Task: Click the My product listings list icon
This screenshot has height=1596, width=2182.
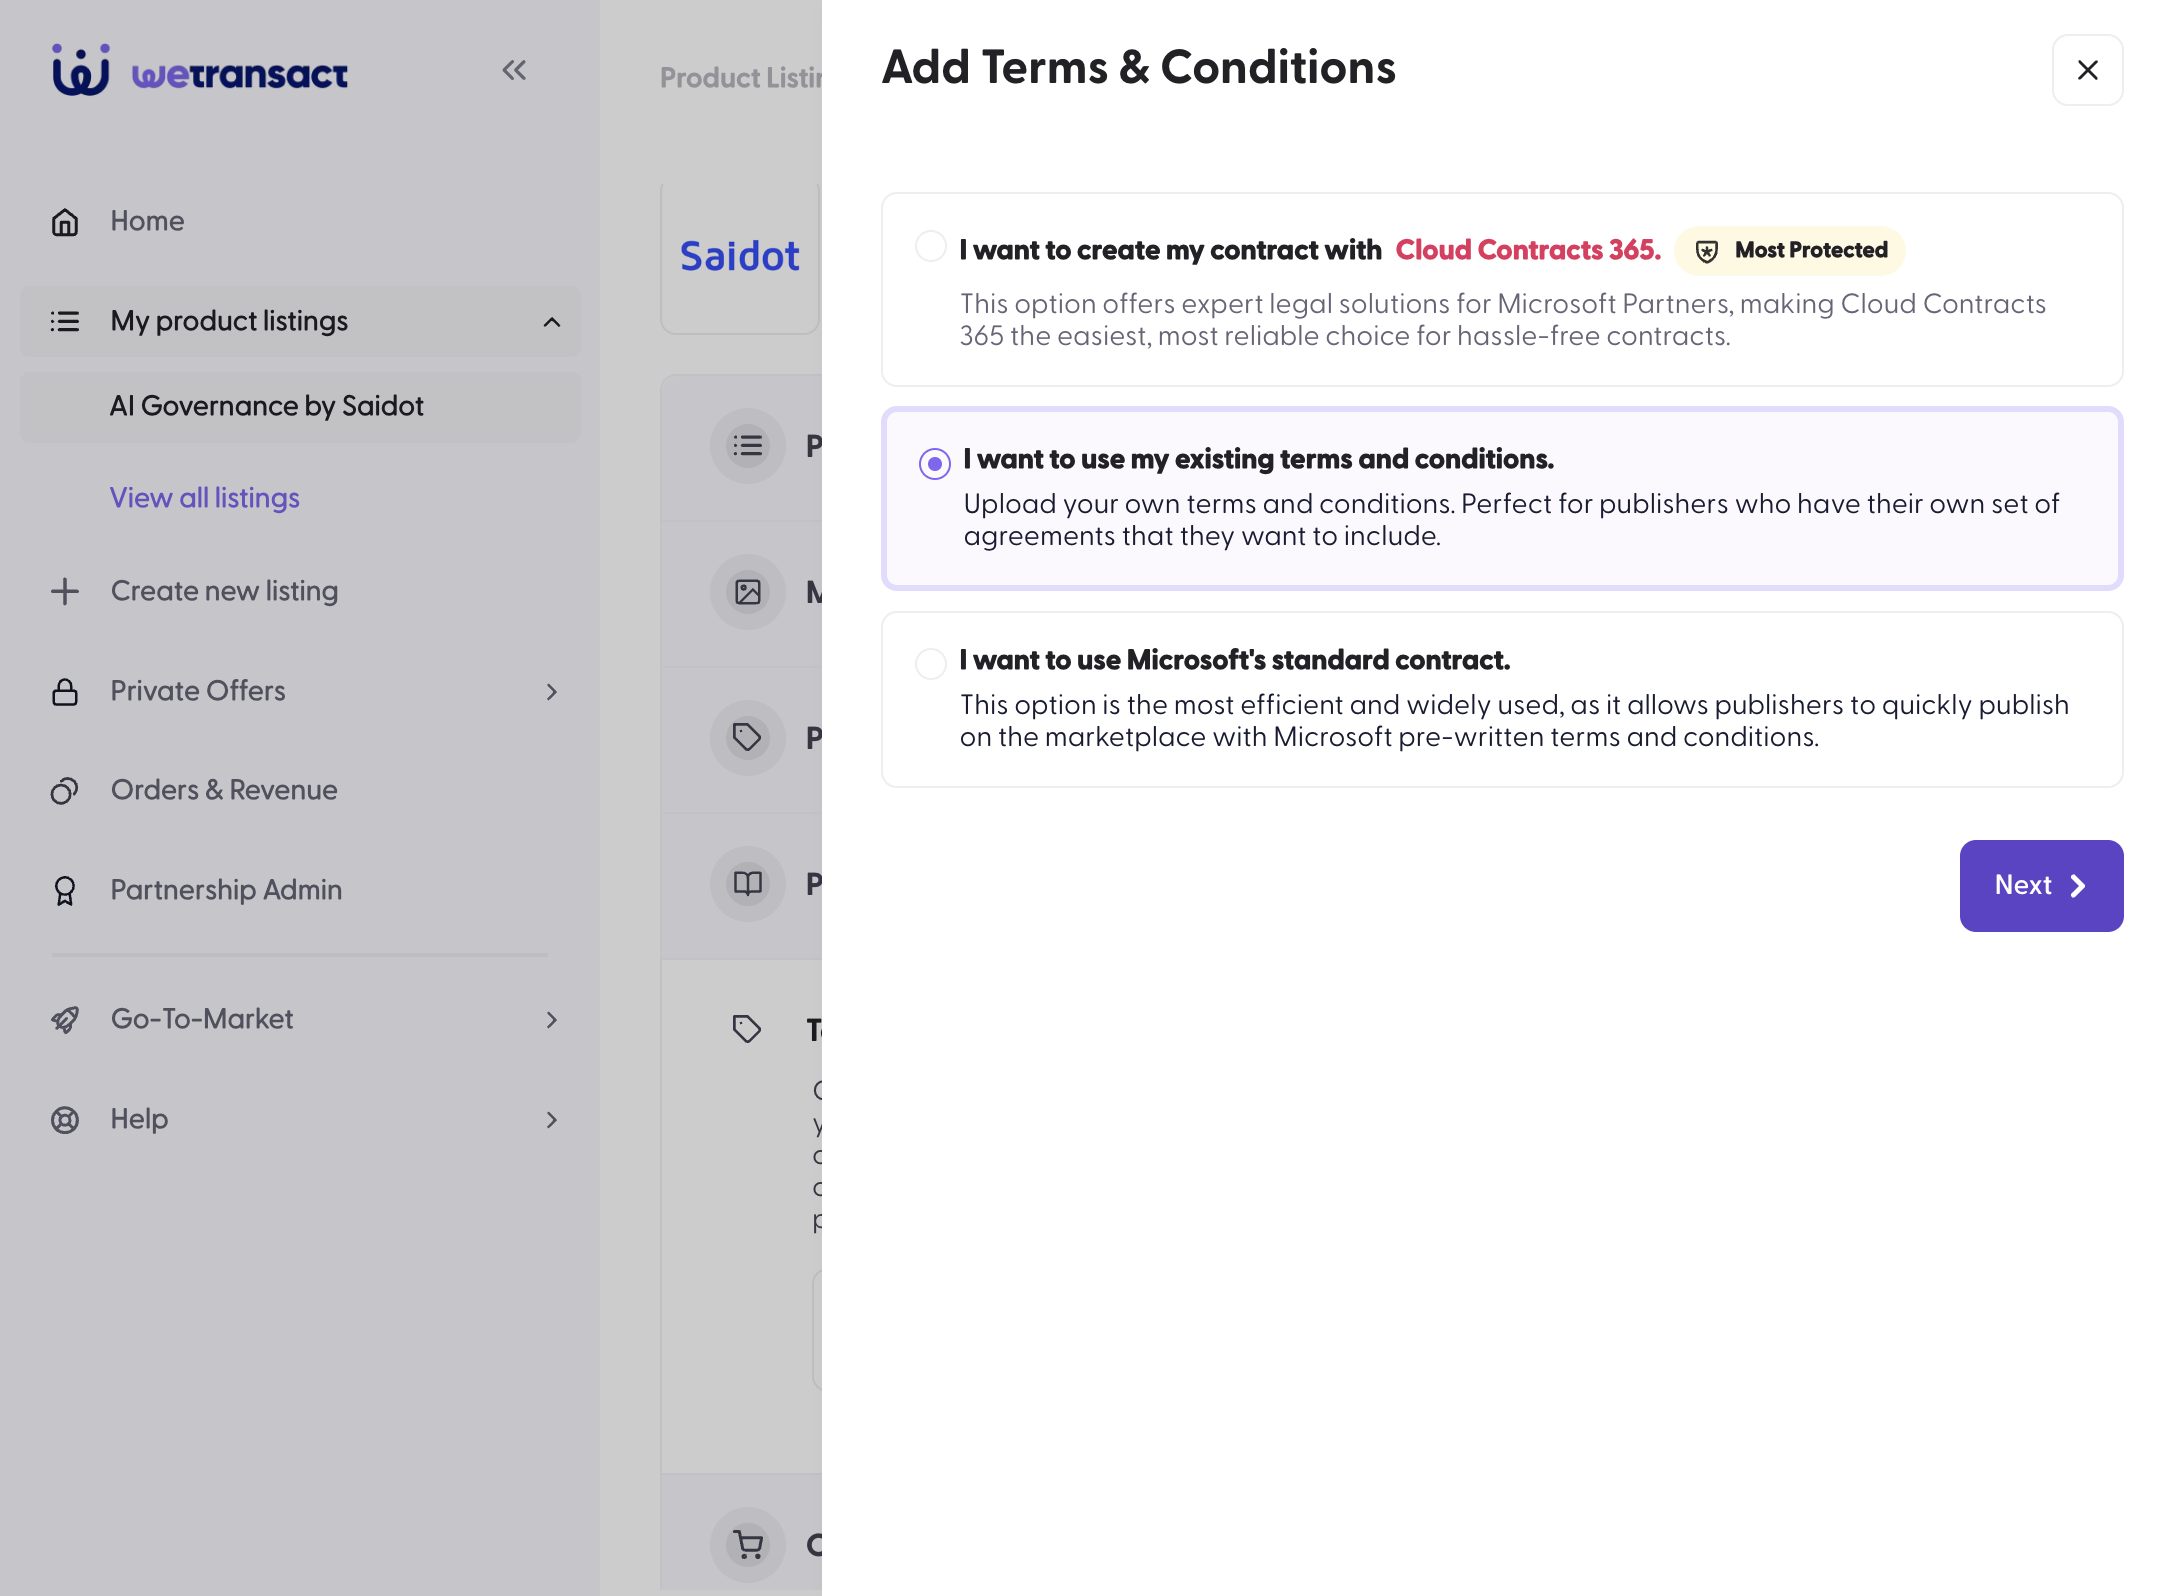Action: (x=65, y=321)
